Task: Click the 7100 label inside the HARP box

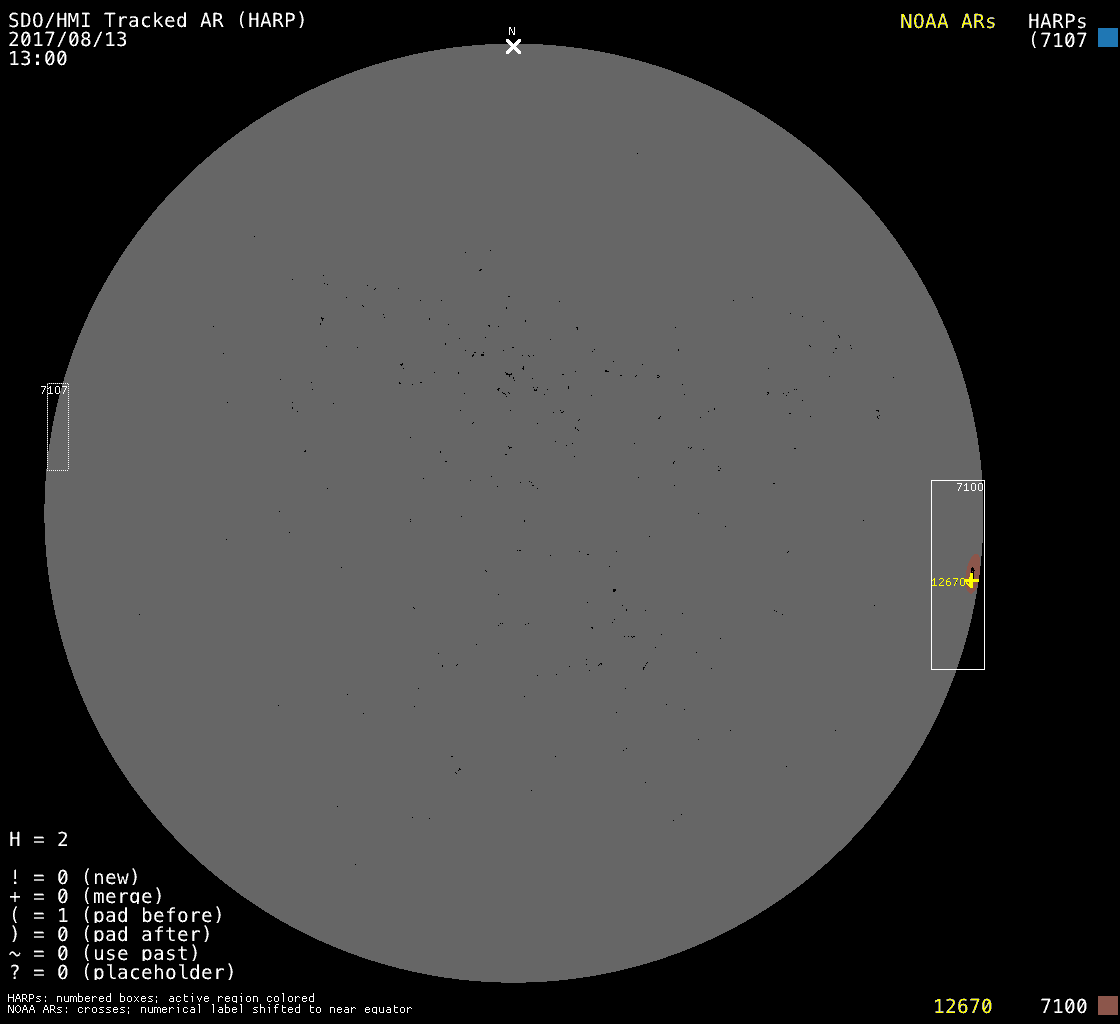Action: point(969,487)
